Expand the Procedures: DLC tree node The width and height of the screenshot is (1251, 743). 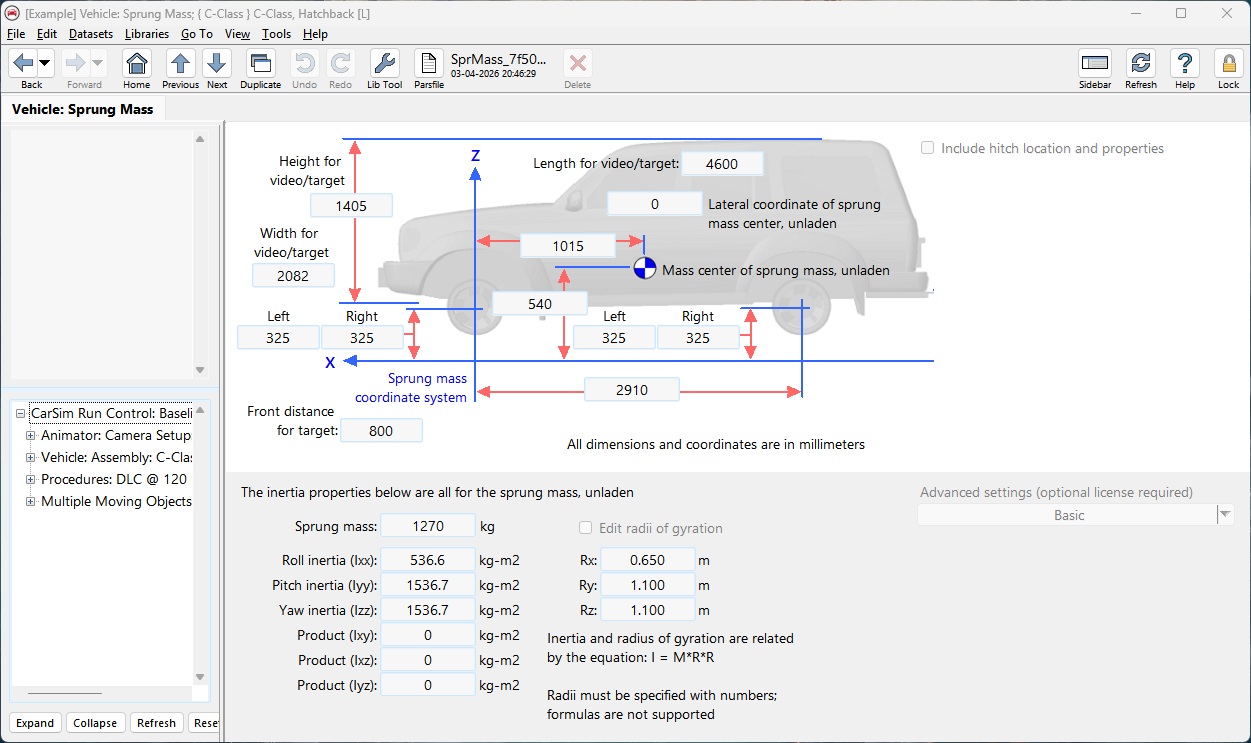(x=30, y=479)
